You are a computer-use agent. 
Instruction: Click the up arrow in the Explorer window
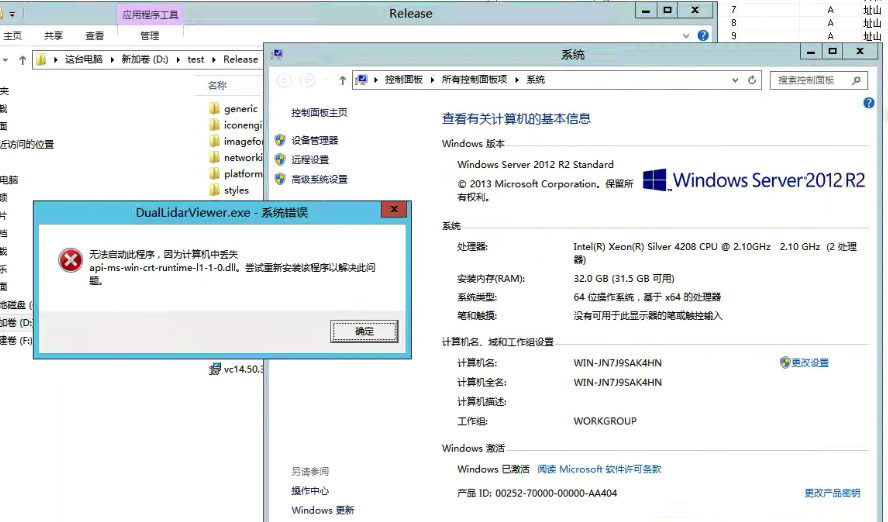(x=22, y=60)
